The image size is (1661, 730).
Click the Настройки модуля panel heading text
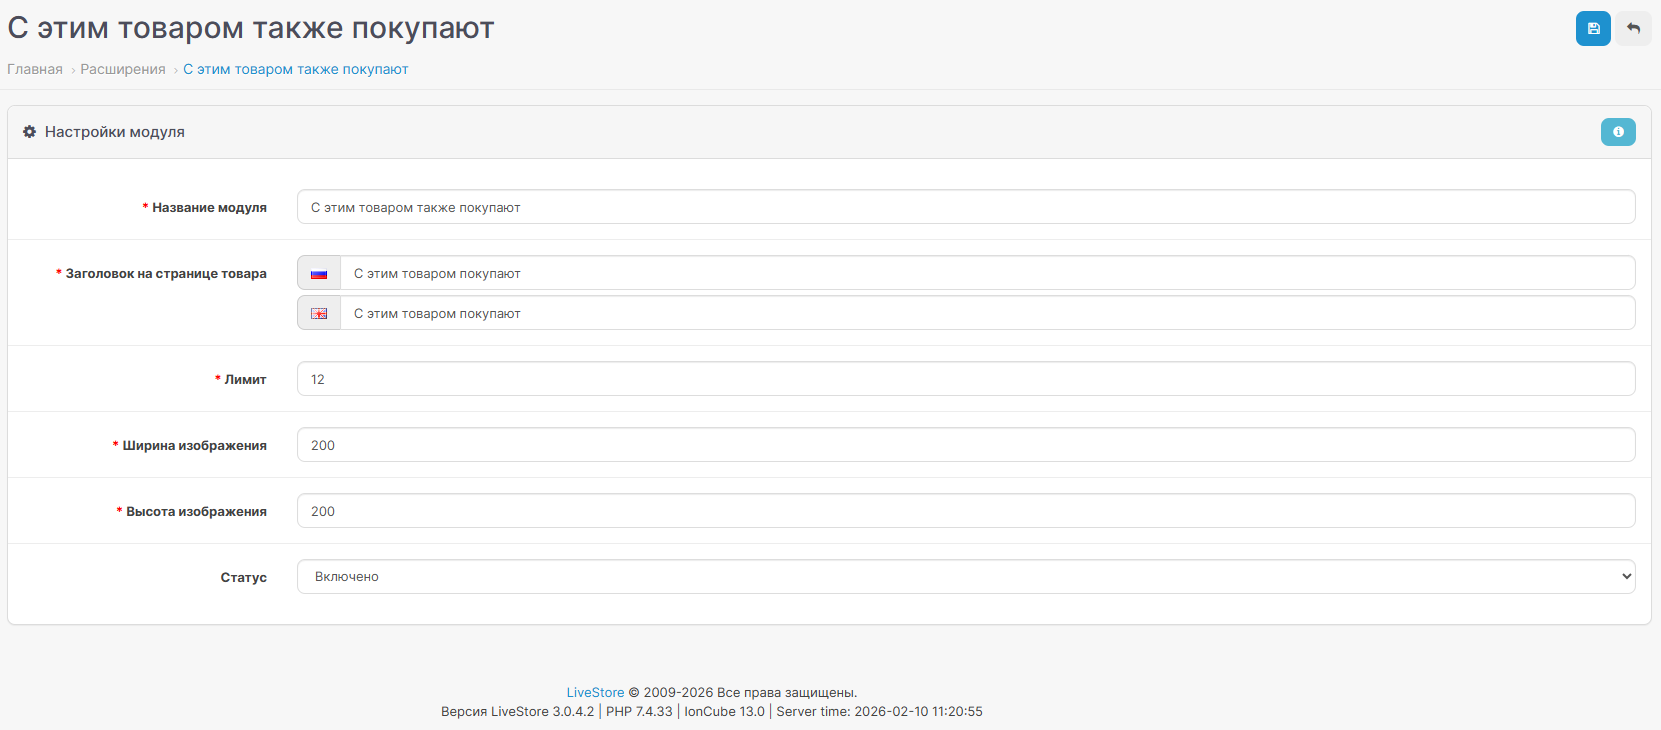[x=114, y=132]
